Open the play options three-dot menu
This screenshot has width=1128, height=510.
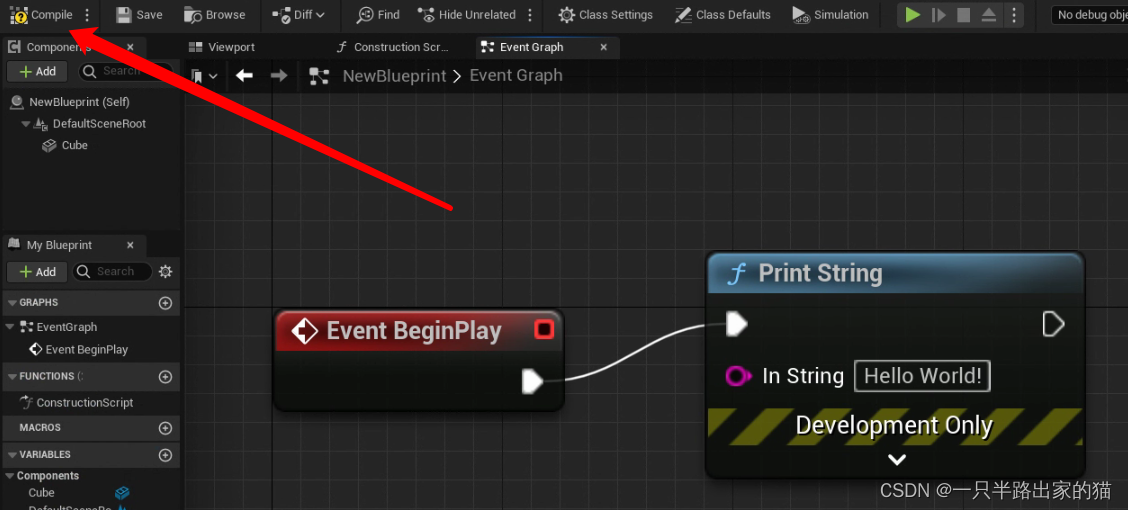tap(1014, 14)
